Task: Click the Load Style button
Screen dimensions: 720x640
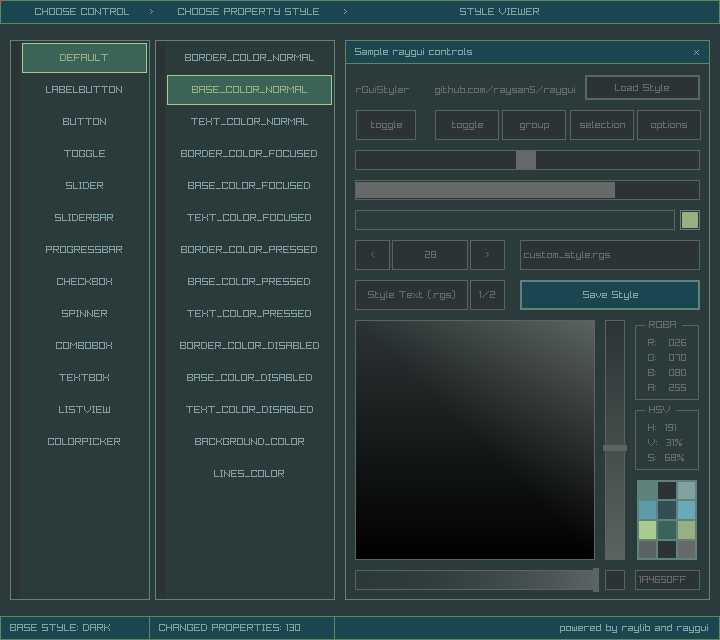Action: click(642, 88)
